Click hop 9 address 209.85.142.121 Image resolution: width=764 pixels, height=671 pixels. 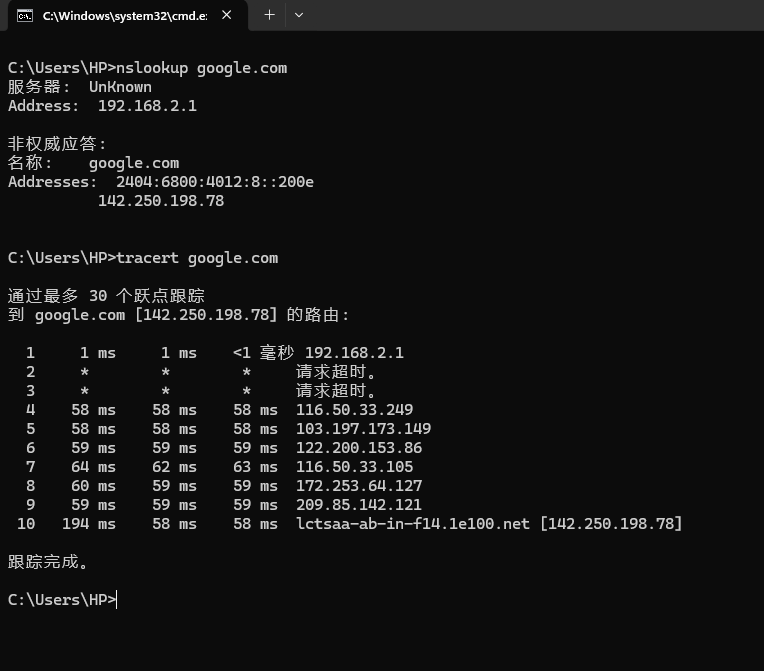tap(358, 505)
